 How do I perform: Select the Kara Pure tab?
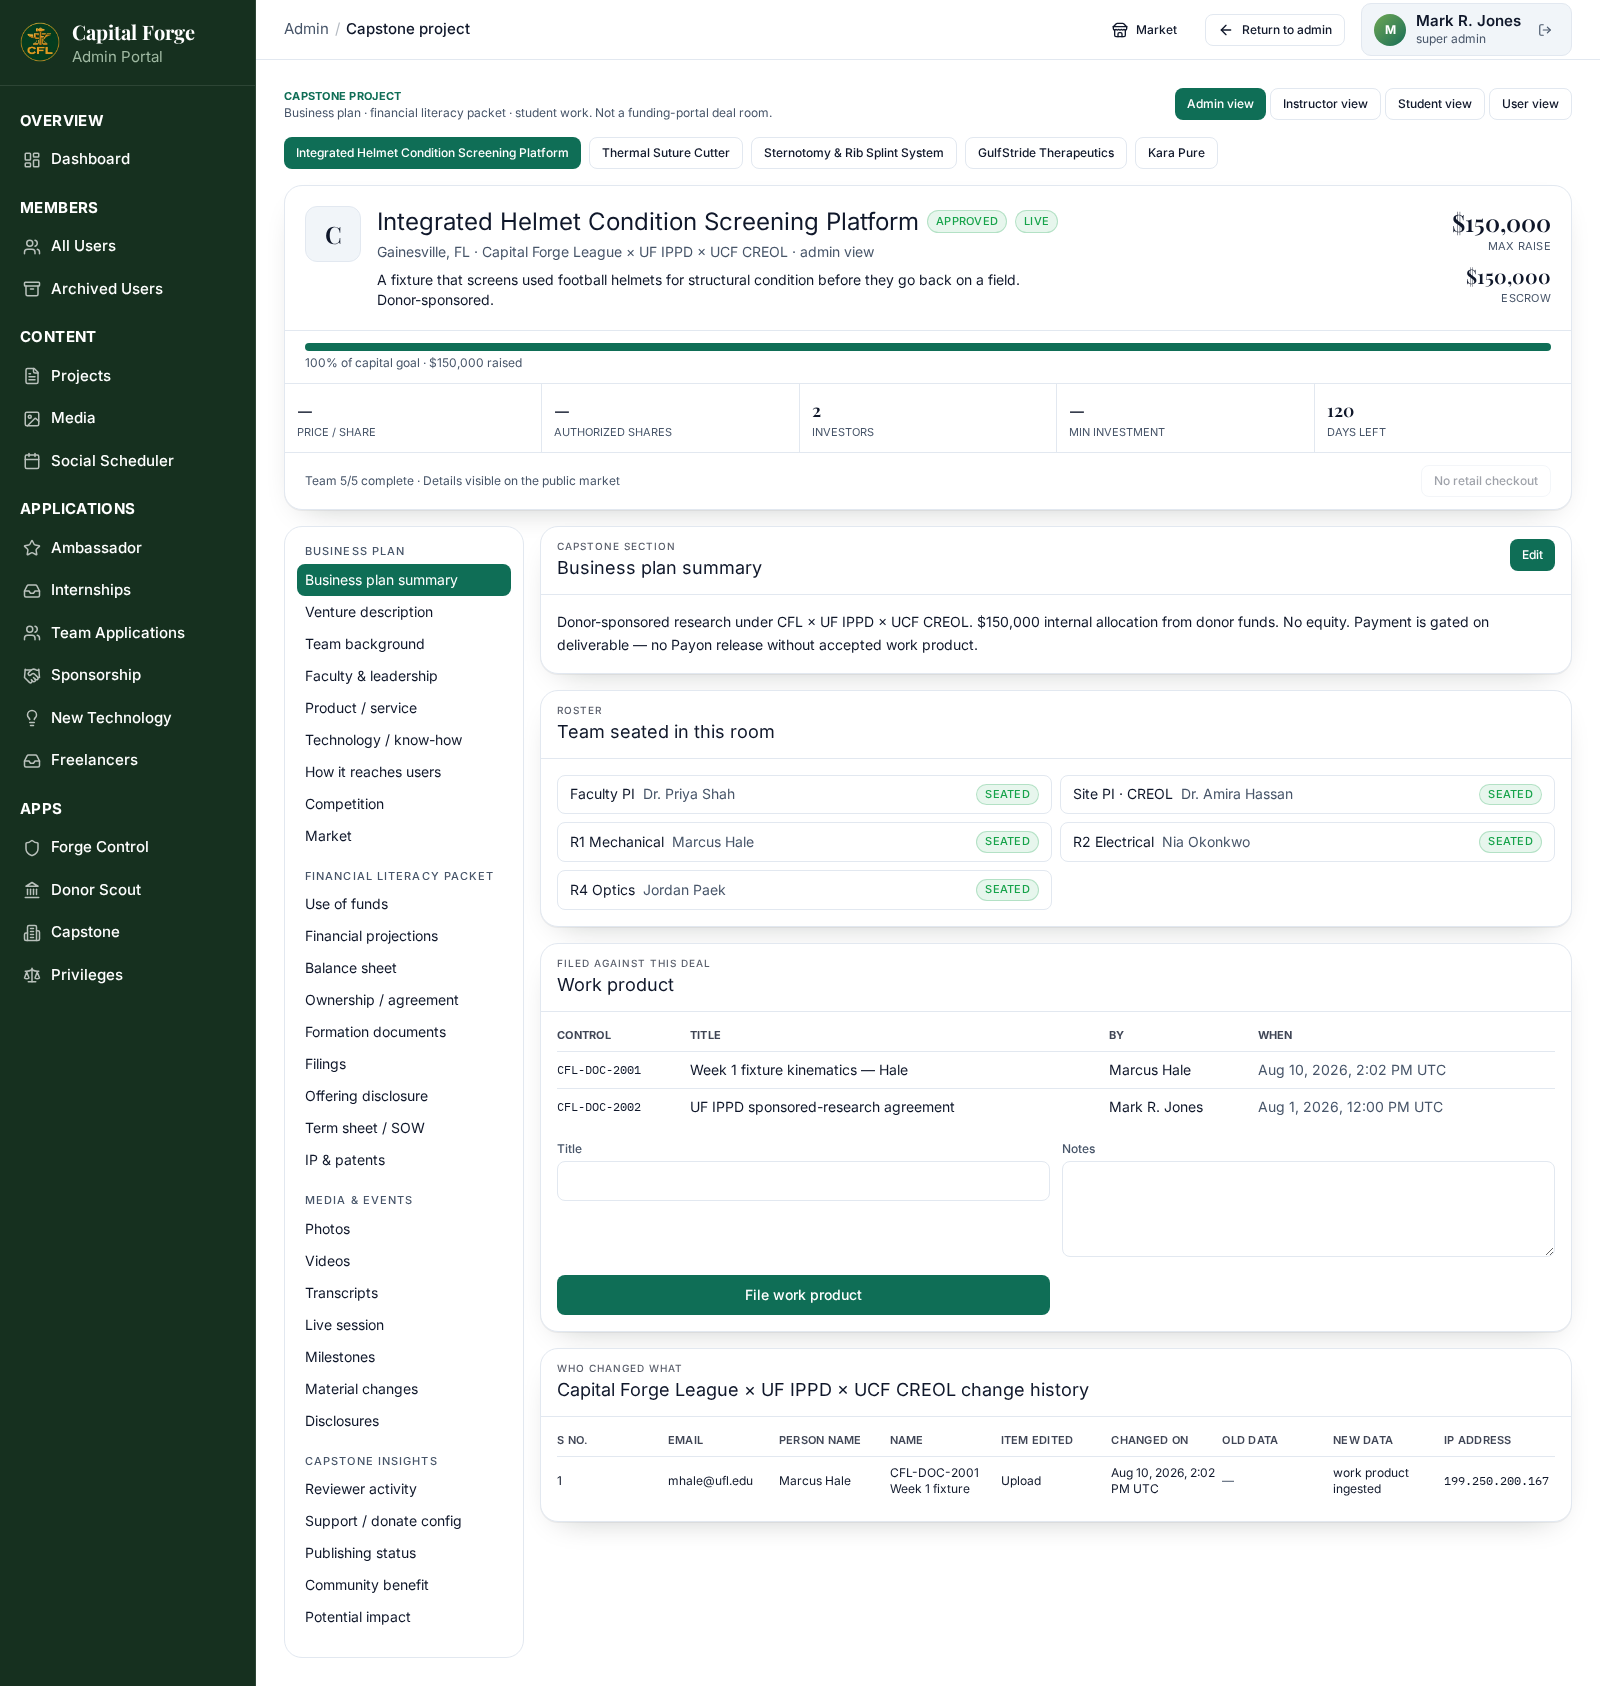(1176, 153)
